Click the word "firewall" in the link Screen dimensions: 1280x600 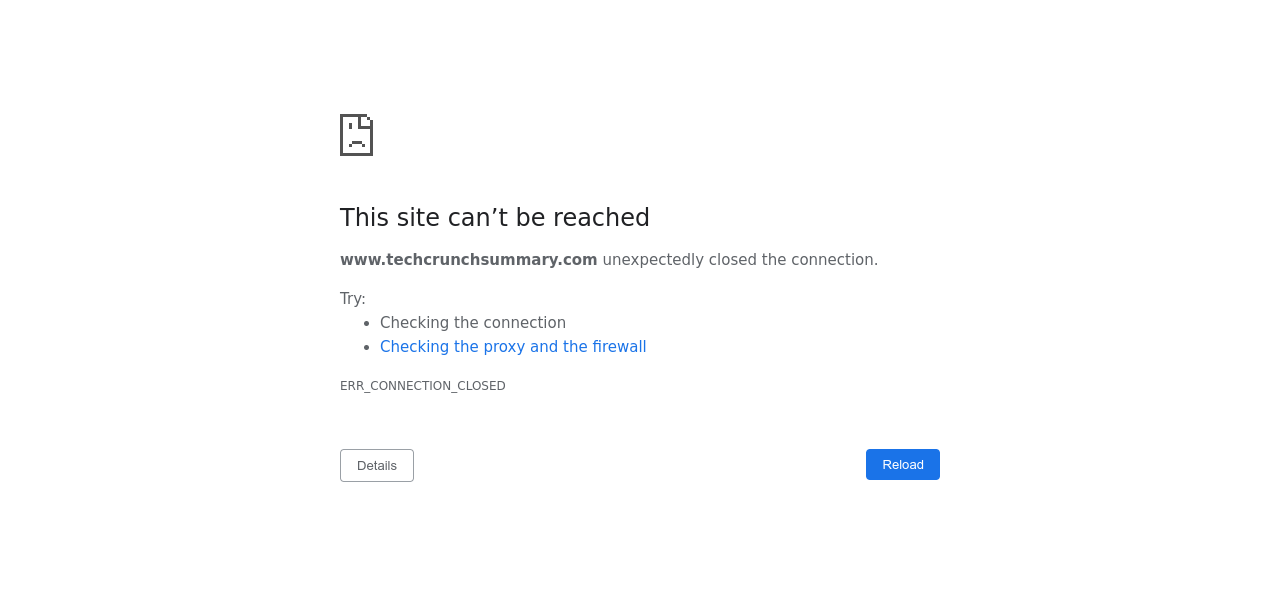(x=619, y=347)
